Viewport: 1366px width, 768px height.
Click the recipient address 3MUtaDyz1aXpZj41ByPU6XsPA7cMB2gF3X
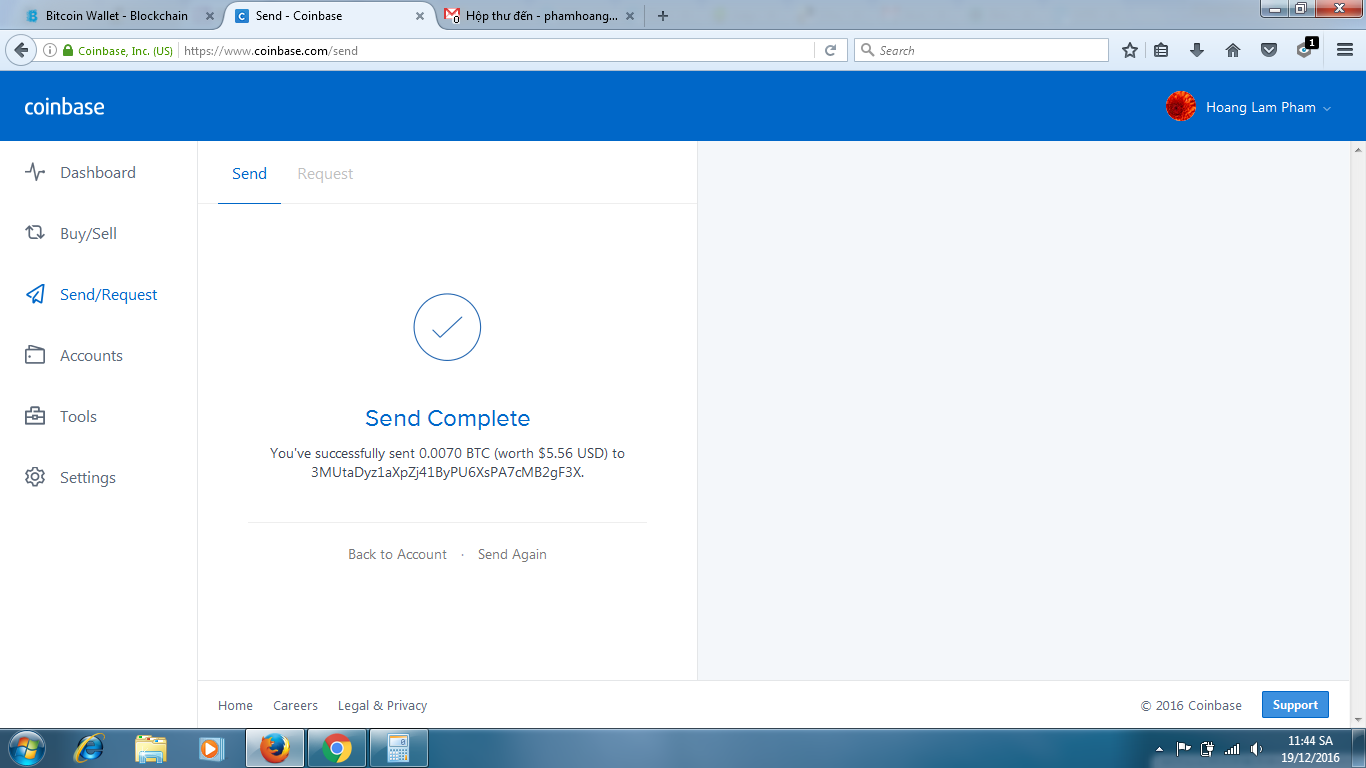[x=447, y=472]
